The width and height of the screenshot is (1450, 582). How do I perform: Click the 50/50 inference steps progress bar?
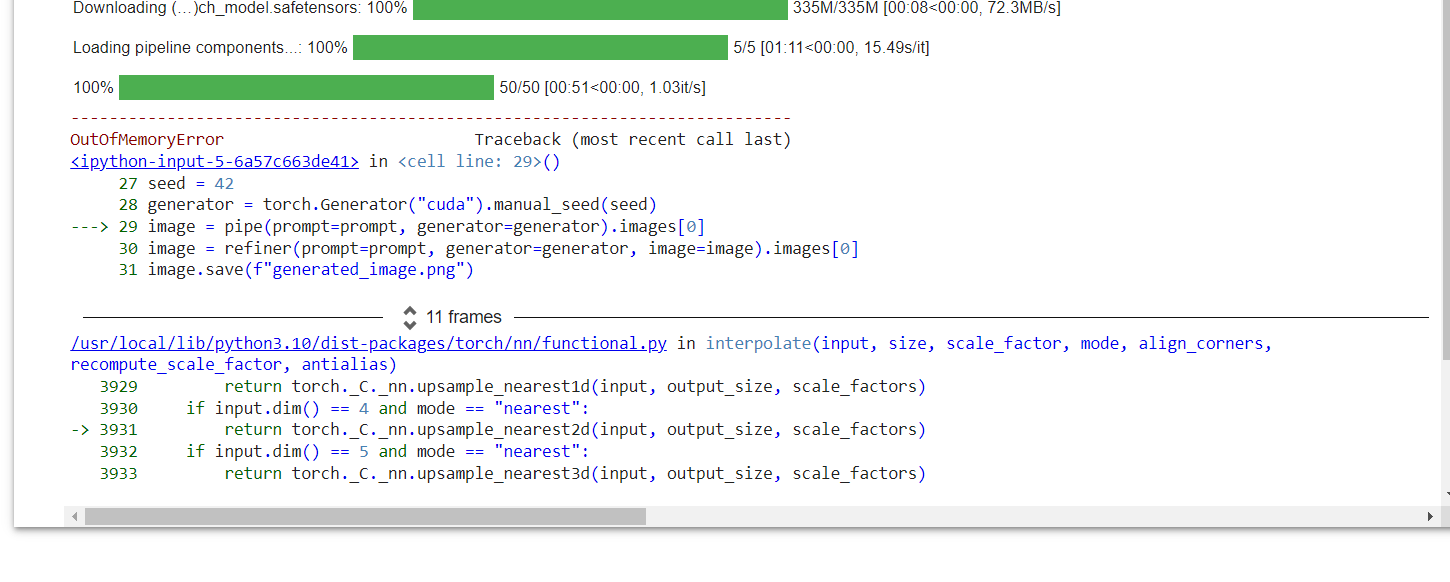coord(305,87)
